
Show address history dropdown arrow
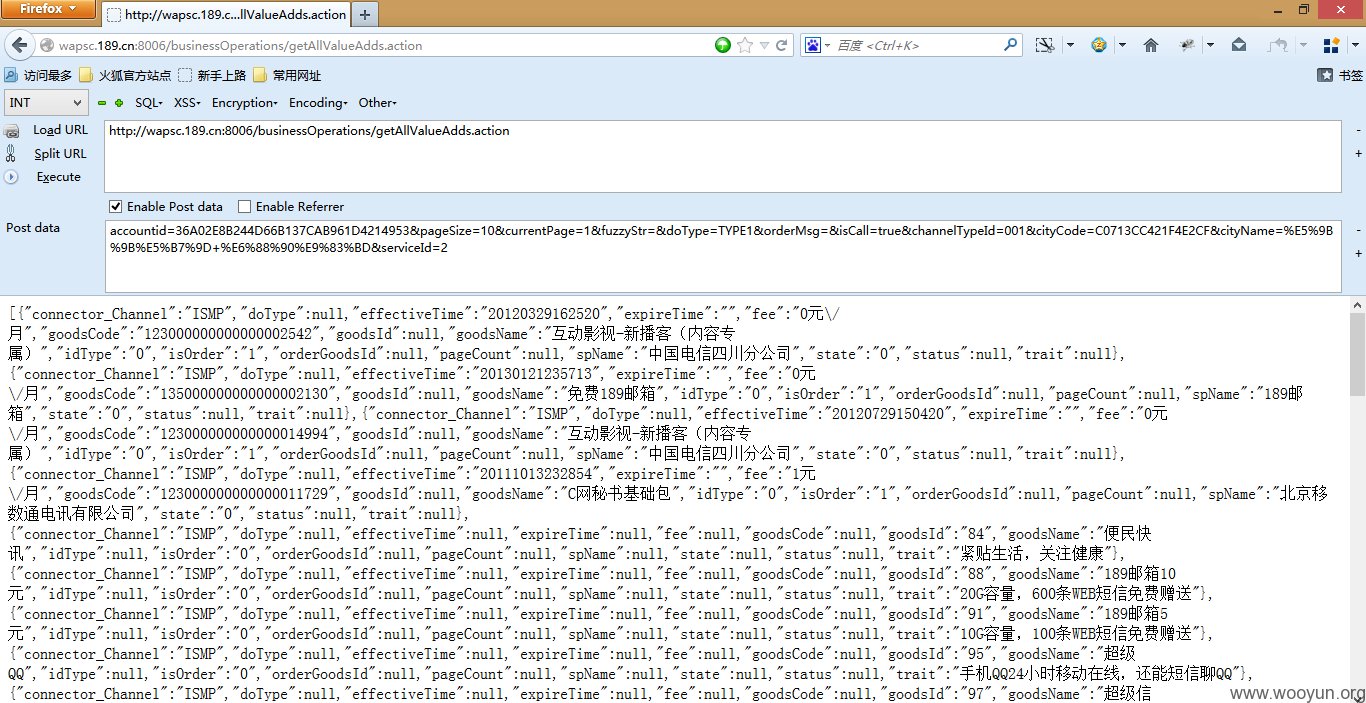click(764, 45)
